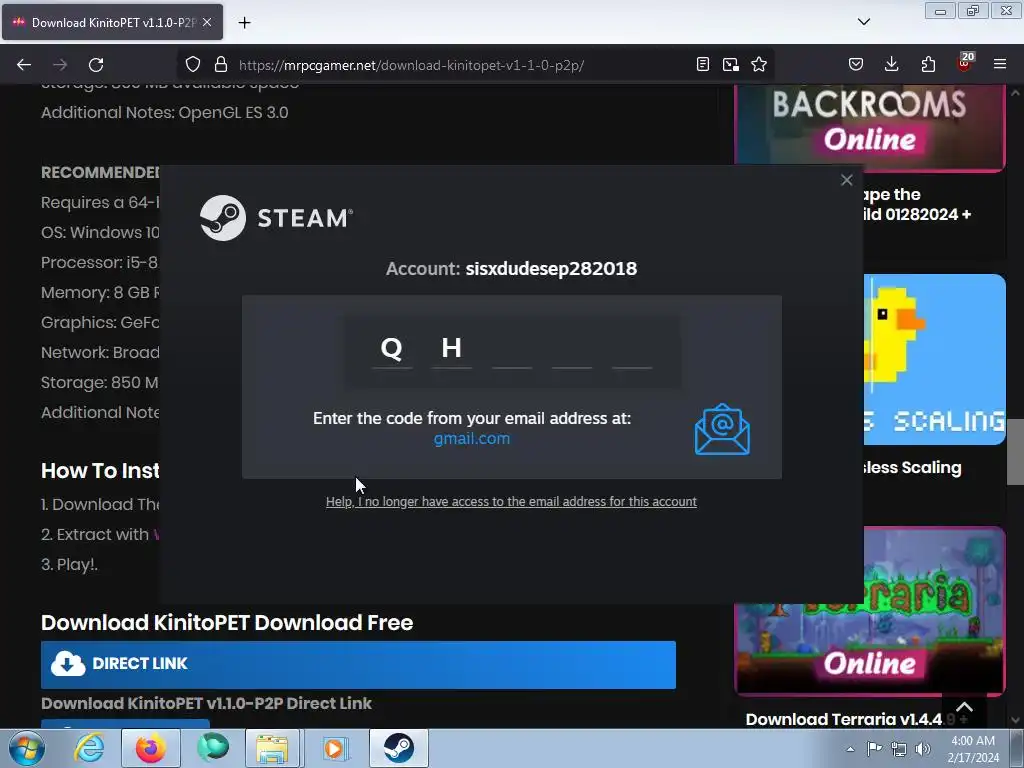Open the extensions puzzle icon
Image resolution: width=1024 pixels, height=768 pixels.
[x=928, y=64]
